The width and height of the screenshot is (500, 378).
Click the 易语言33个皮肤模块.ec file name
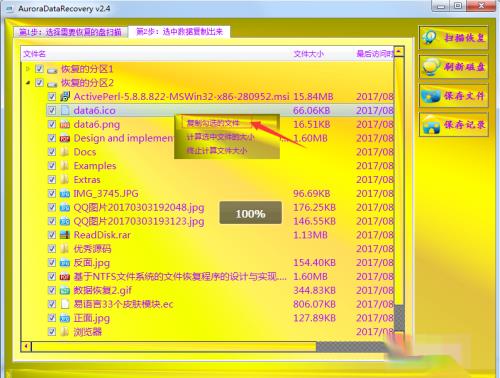123,304
